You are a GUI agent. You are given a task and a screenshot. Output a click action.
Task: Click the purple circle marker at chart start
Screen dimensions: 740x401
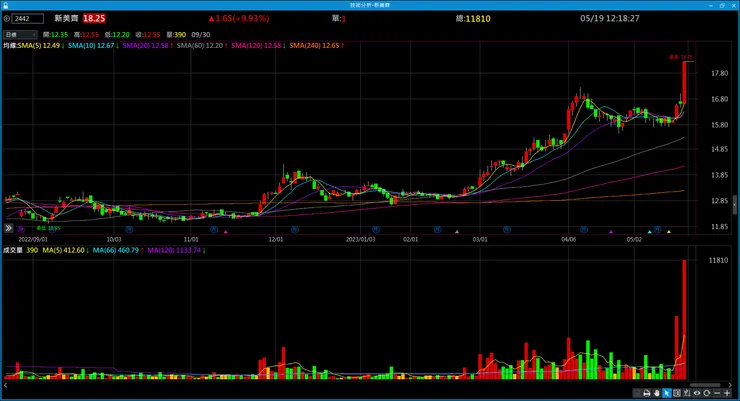(21, 229)
